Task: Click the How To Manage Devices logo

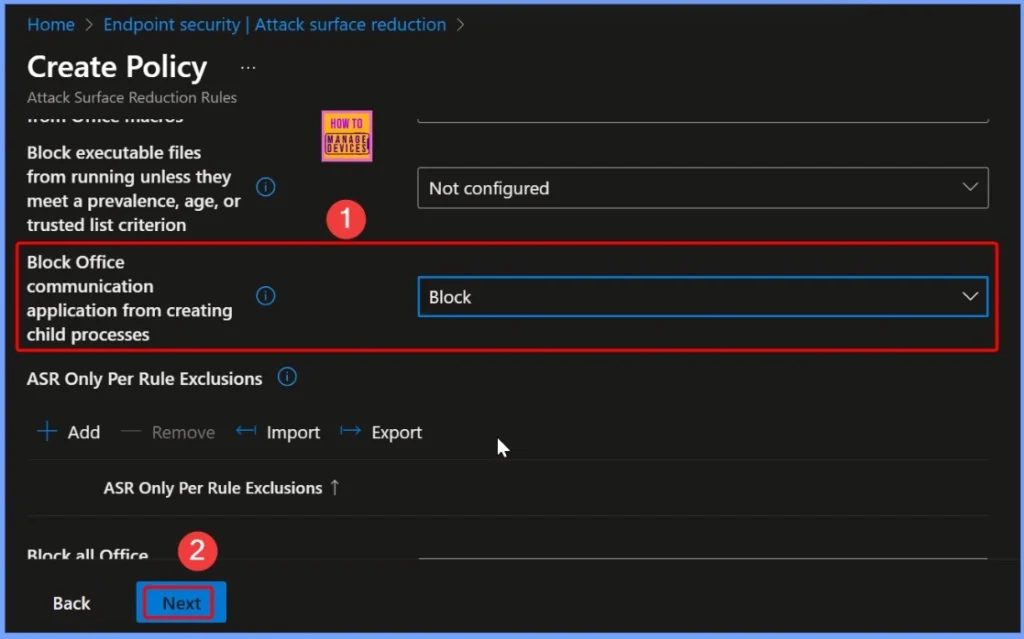Action: 347,136
